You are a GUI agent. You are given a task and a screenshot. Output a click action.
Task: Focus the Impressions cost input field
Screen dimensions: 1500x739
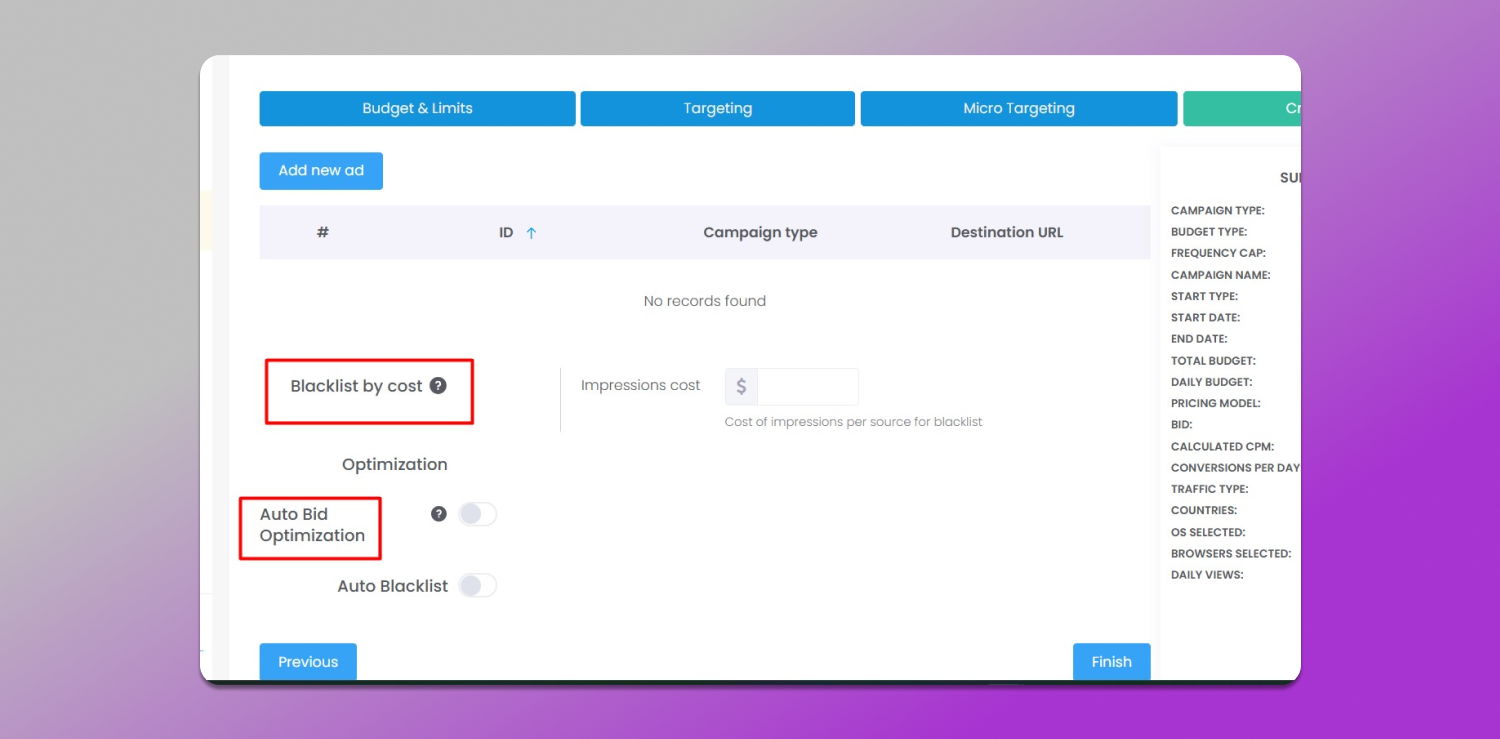coord(807,387)
